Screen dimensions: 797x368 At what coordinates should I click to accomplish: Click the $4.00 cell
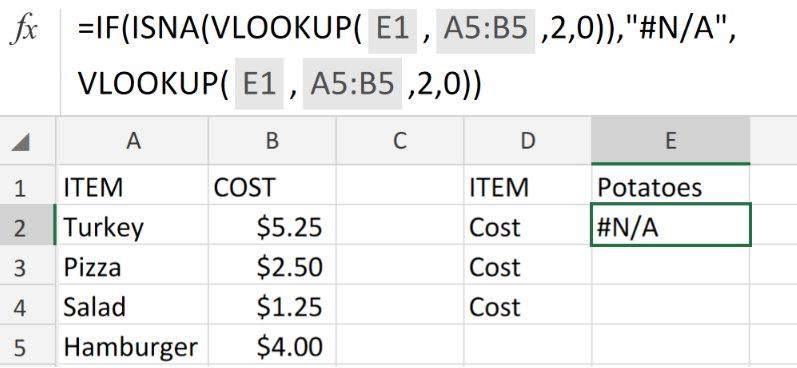[272, 347]
